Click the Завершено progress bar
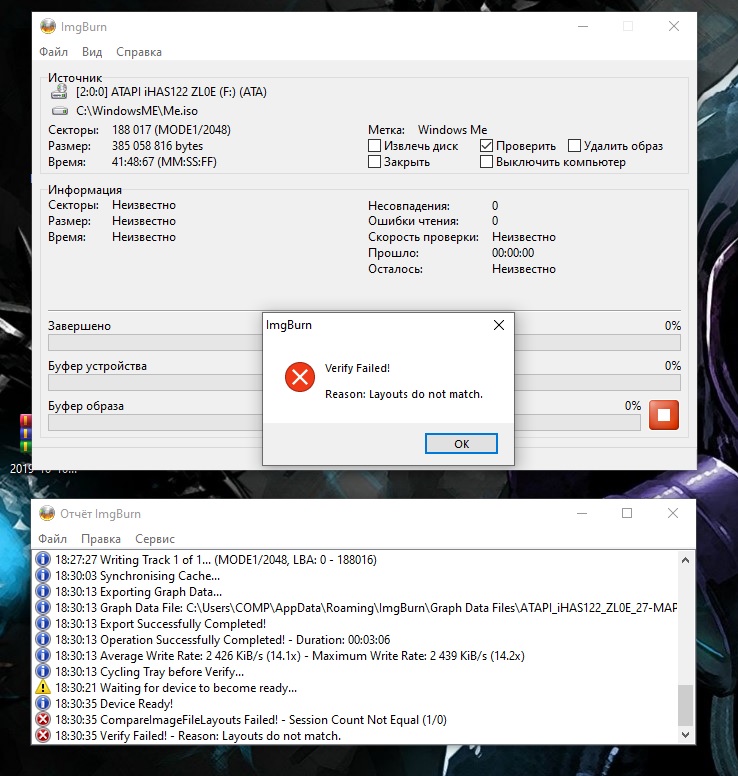The image size is (738, 776). pos(364,342)
